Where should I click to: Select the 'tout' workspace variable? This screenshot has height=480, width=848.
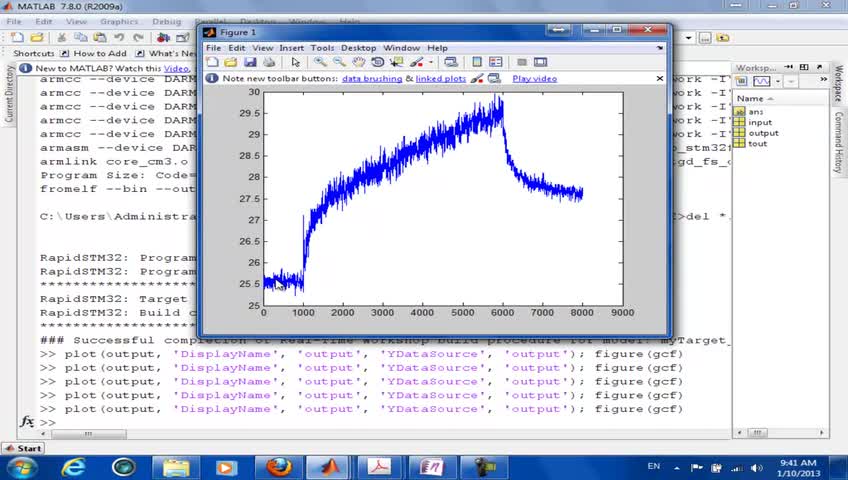758,144
